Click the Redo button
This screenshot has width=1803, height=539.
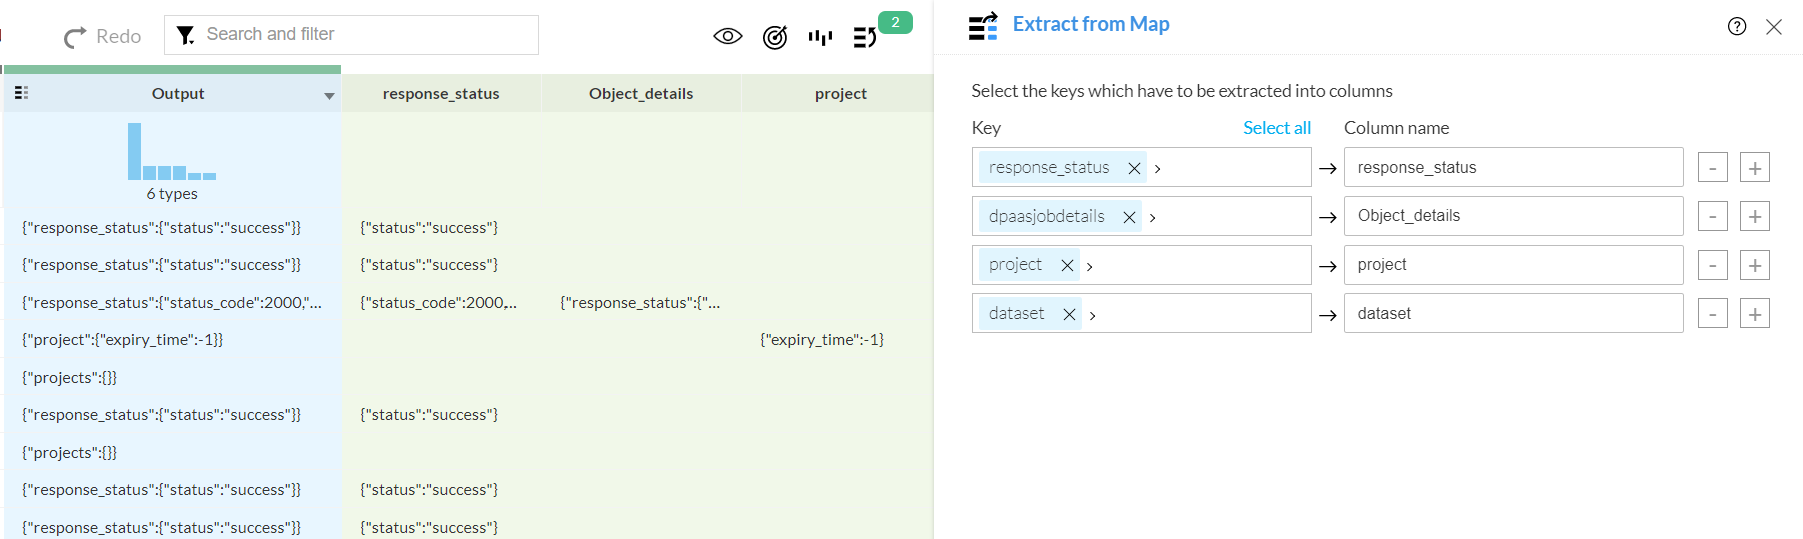(x=103, y=37)
